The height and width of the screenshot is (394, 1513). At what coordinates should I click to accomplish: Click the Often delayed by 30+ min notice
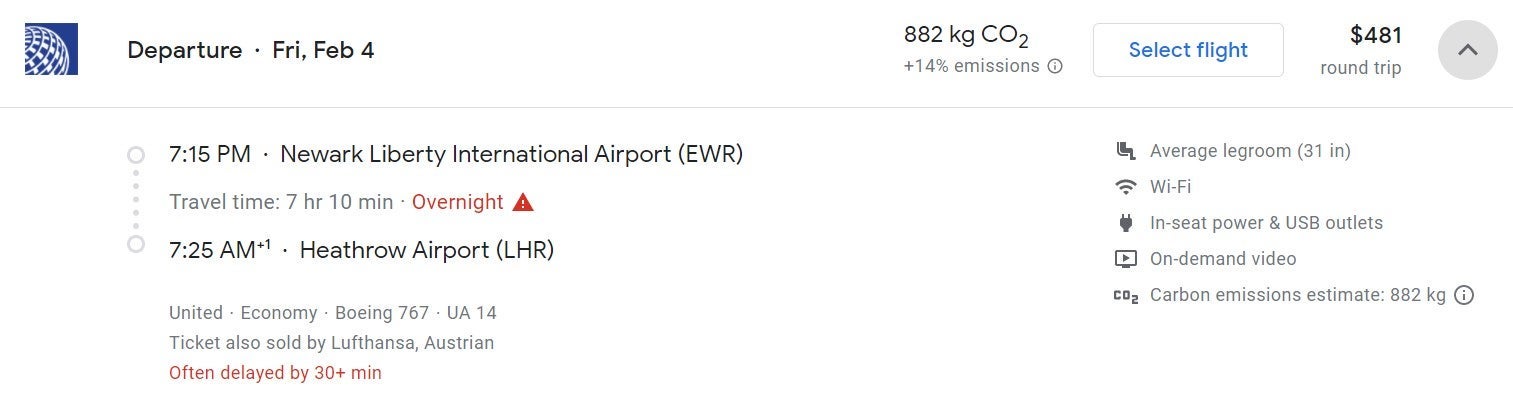[275, 373]
